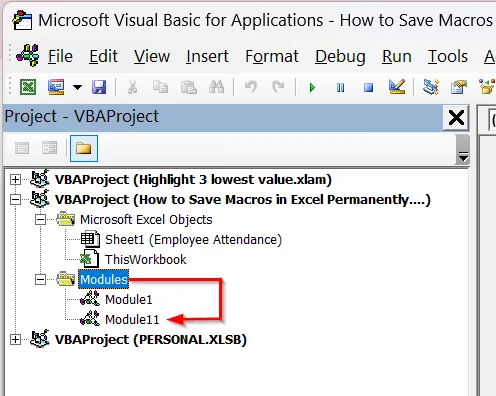This screenshot has height=396, width=496.
Task: Click the Module1 module icon
Action: point(90,299)
